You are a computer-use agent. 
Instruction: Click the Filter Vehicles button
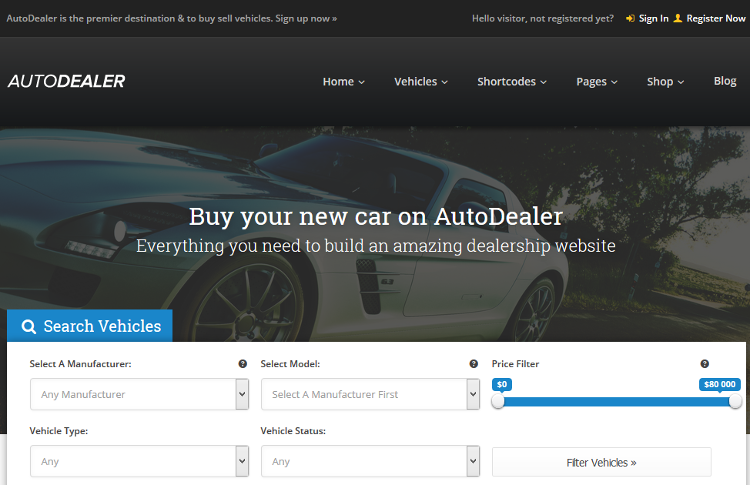602,462
